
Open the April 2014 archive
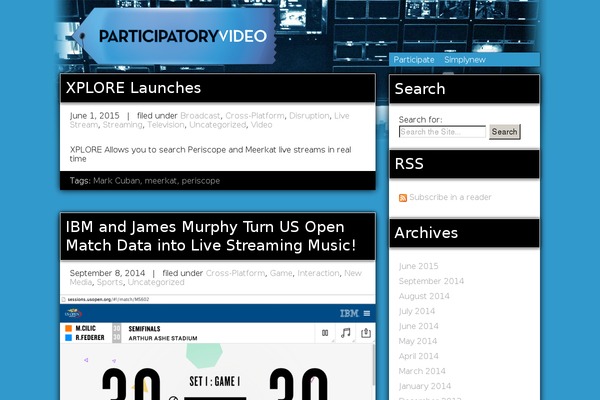pyautogui.click(x=418, y=356)
